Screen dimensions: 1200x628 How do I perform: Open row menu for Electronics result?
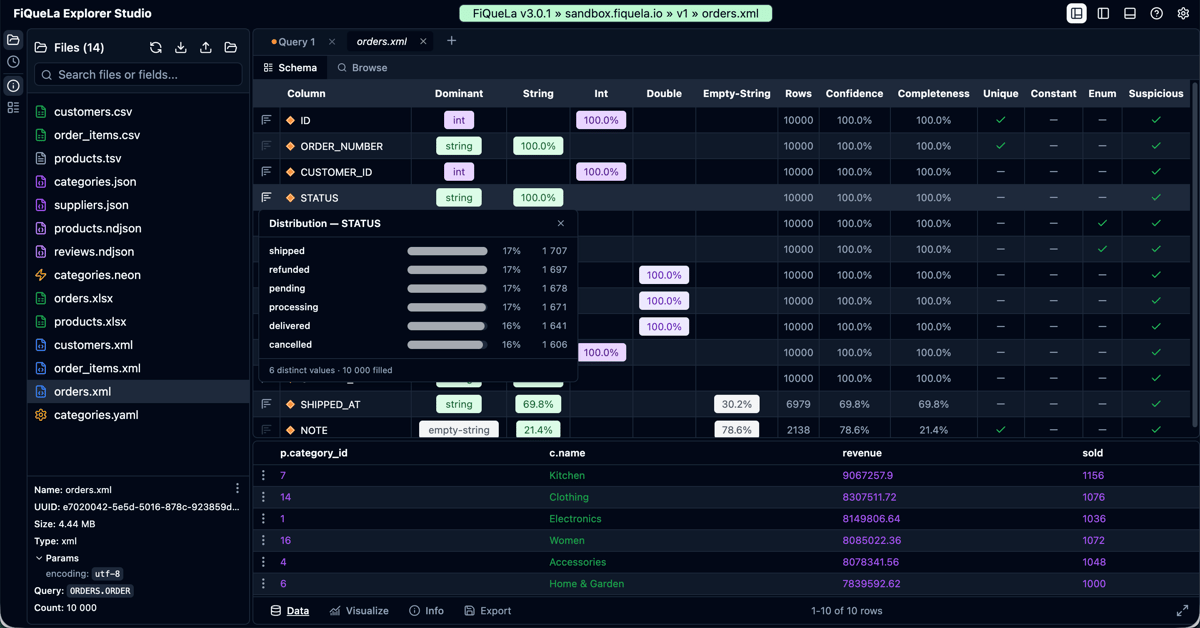click(264, 519)
